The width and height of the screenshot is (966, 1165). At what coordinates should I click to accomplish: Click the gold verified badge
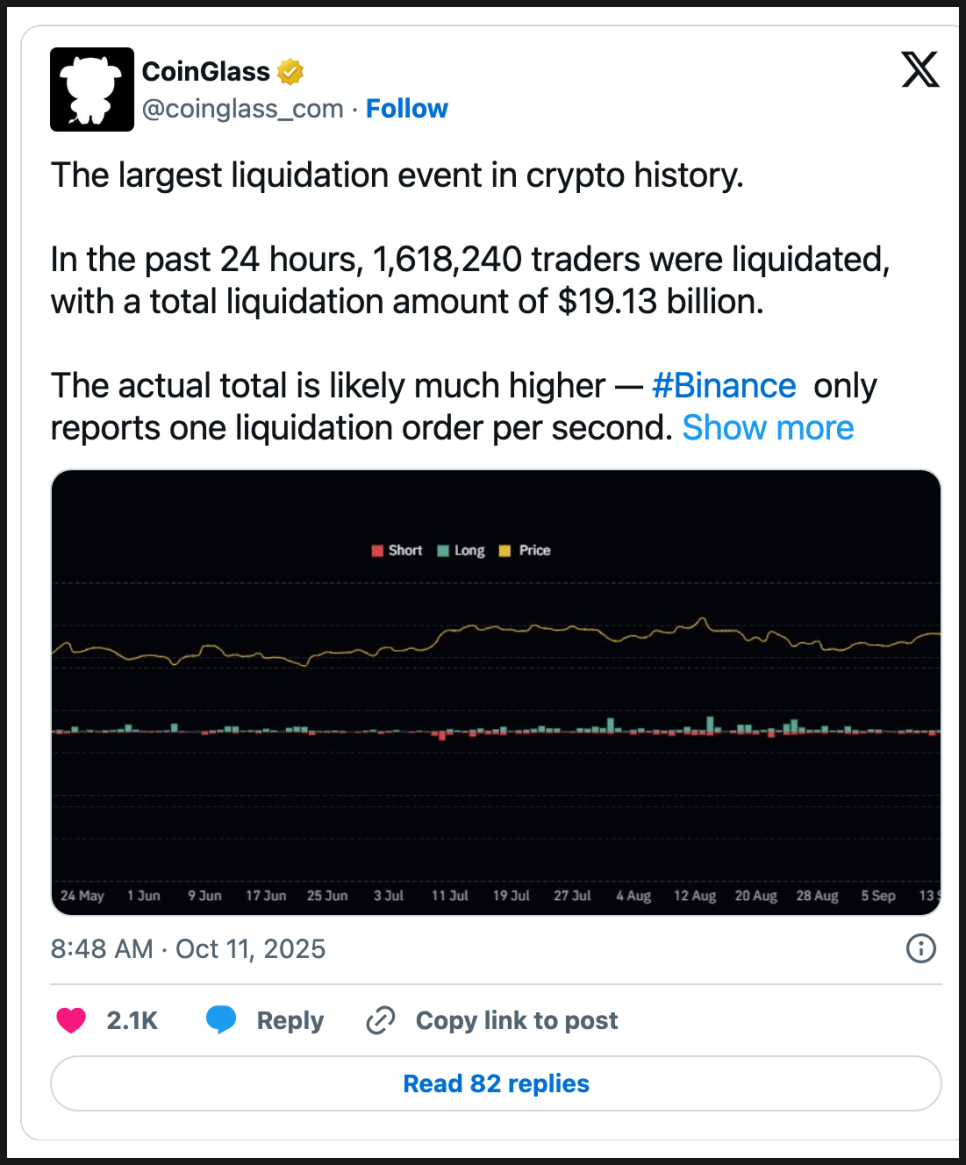291,72
